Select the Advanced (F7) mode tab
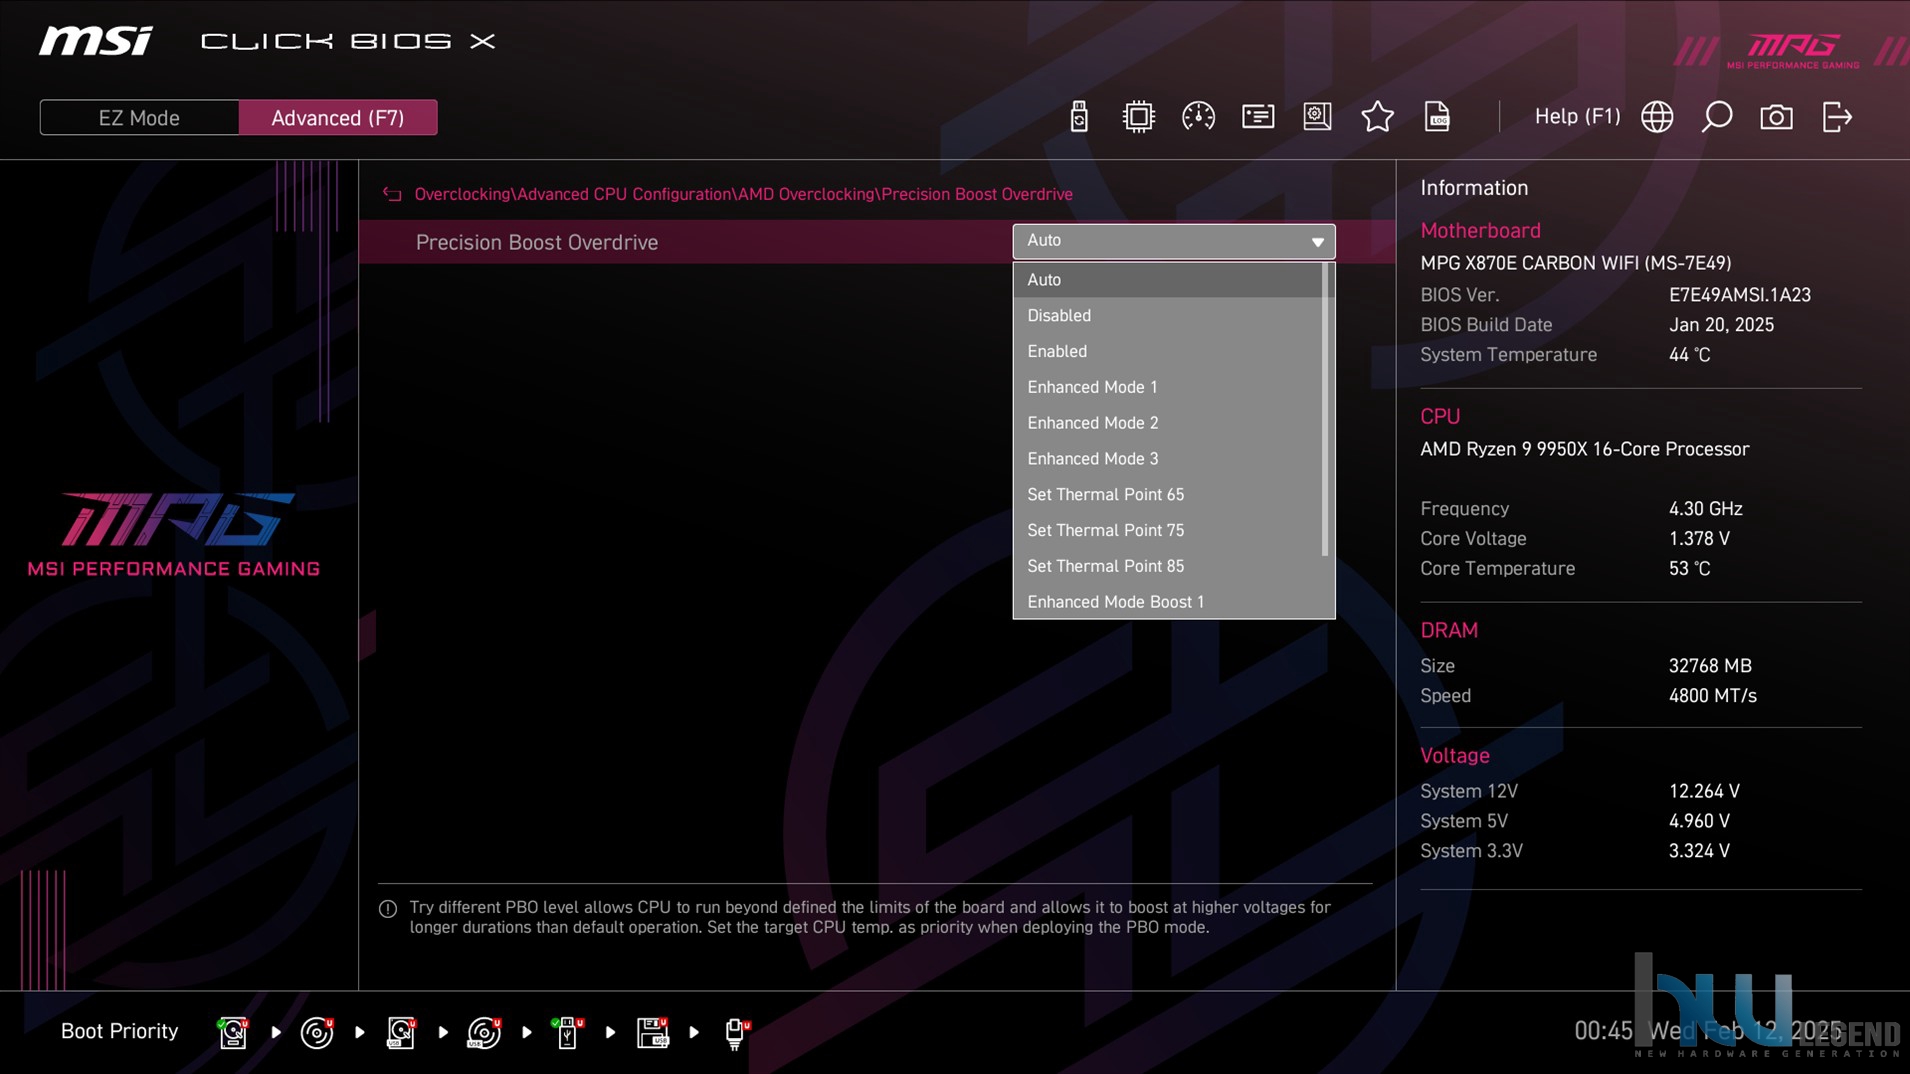This screenshot has width=1910, height=1074. [338, 117]
